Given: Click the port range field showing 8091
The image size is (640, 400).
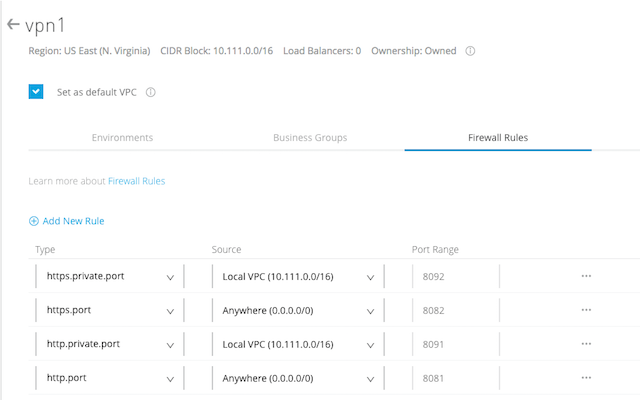Looking at the screenshot, I should (456, 344).
